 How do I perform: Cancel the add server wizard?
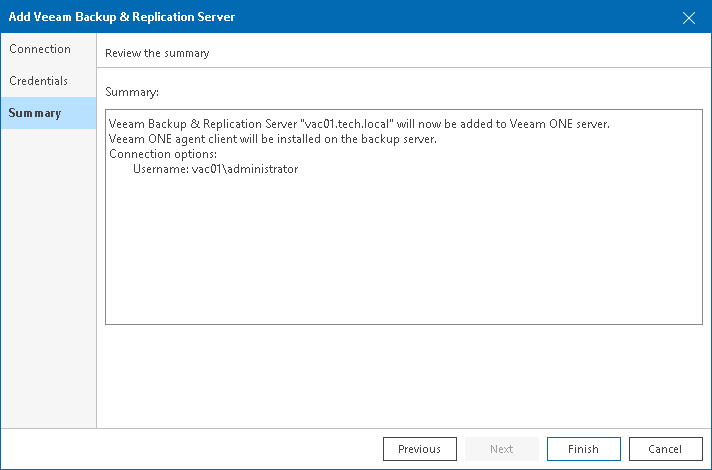point(665,449)
